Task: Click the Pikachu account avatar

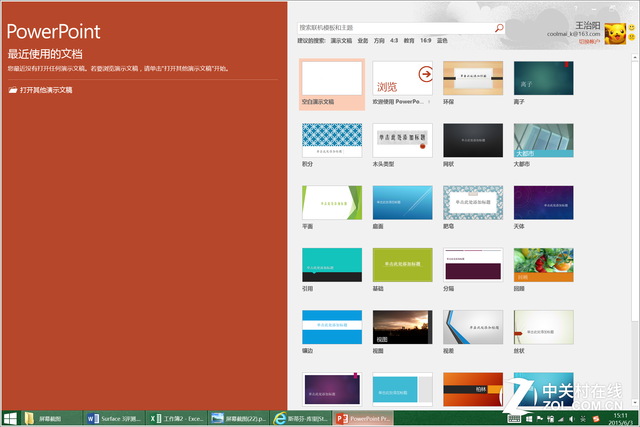Action: (615, 33)
